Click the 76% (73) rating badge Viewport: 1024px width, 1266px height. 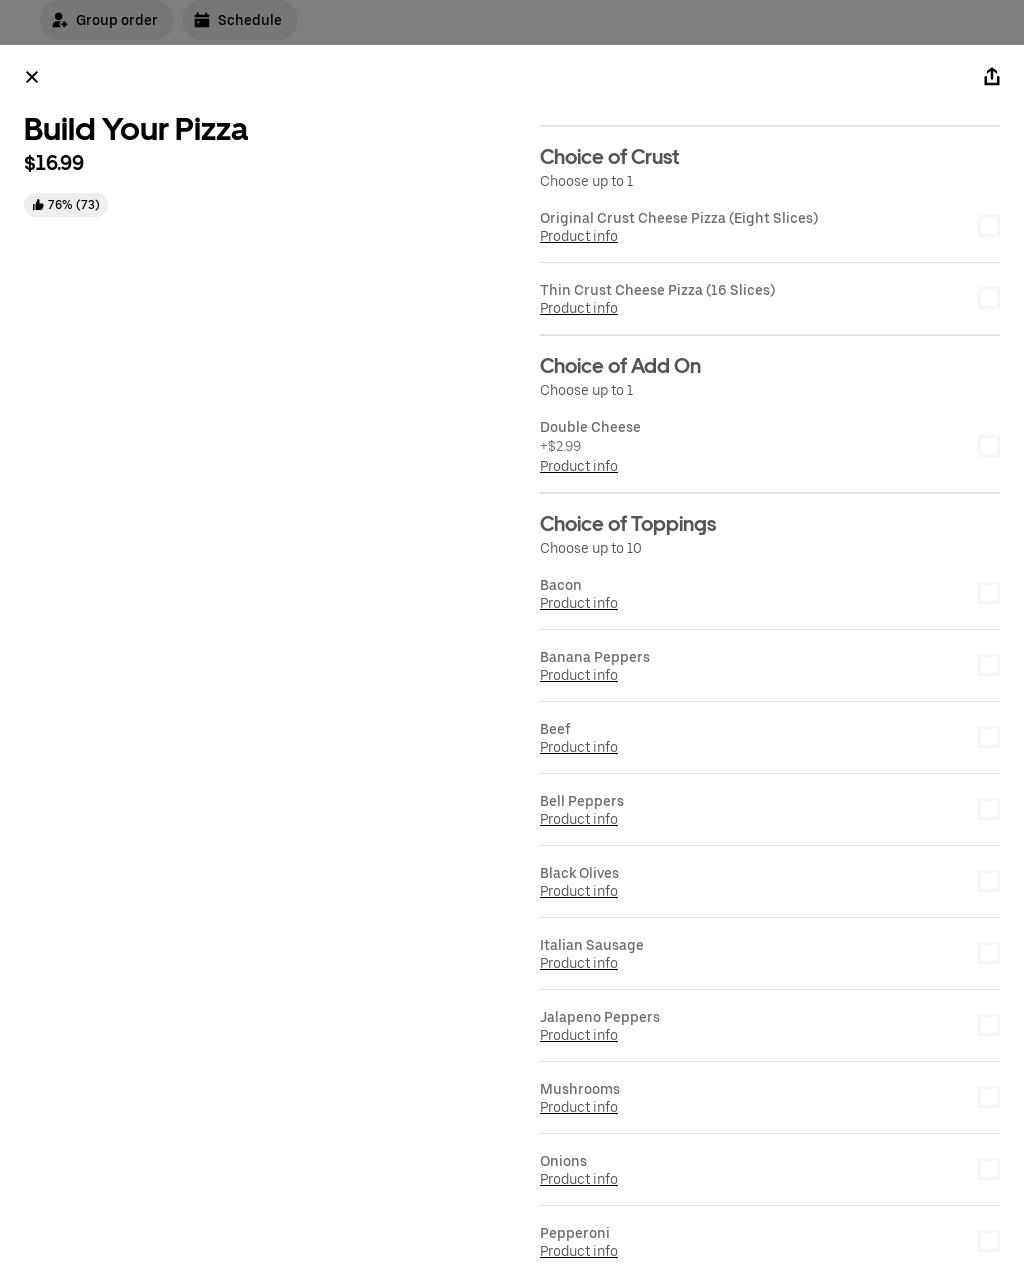tap(66, 204)
